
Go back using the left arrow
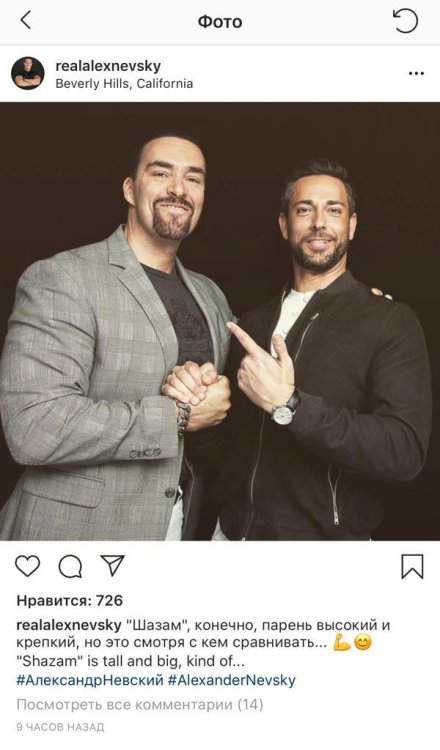click(25, 21)
